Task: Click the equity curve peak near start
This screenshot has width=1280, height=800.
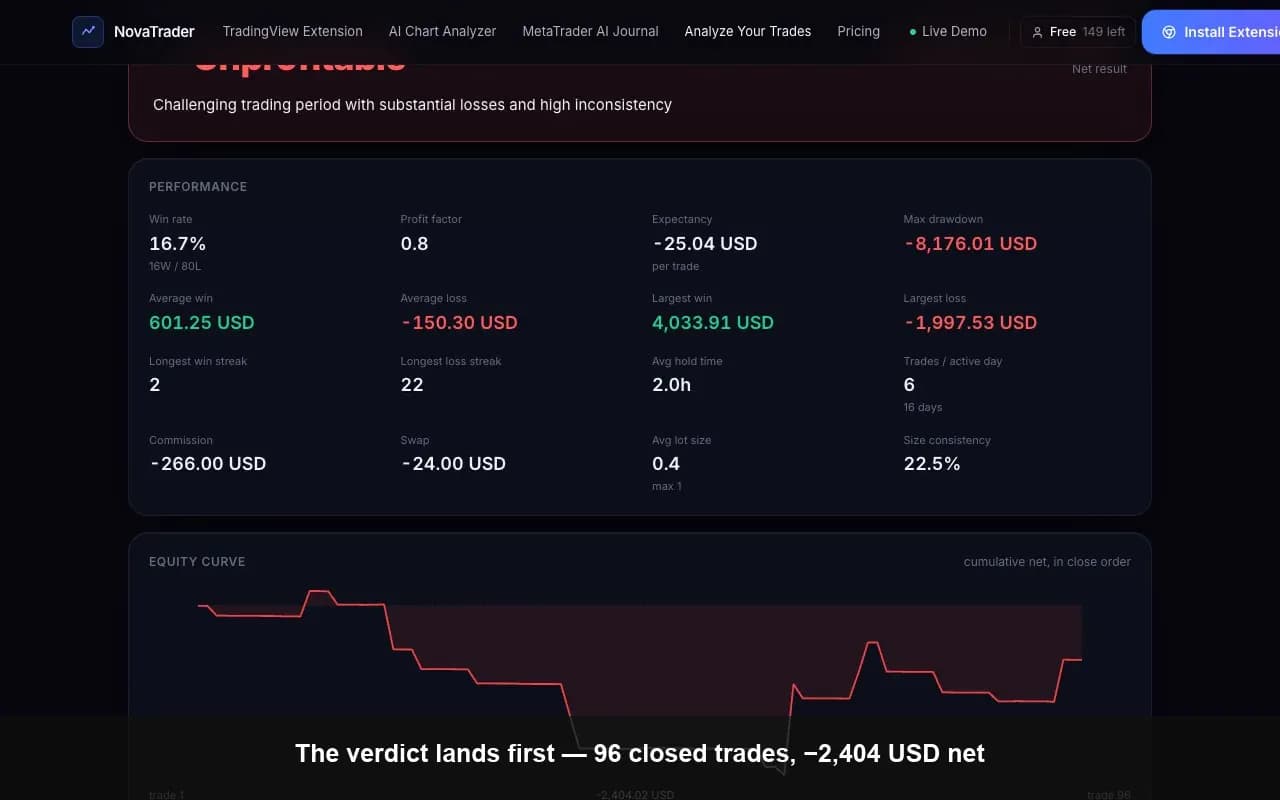Action: [319, 592]
